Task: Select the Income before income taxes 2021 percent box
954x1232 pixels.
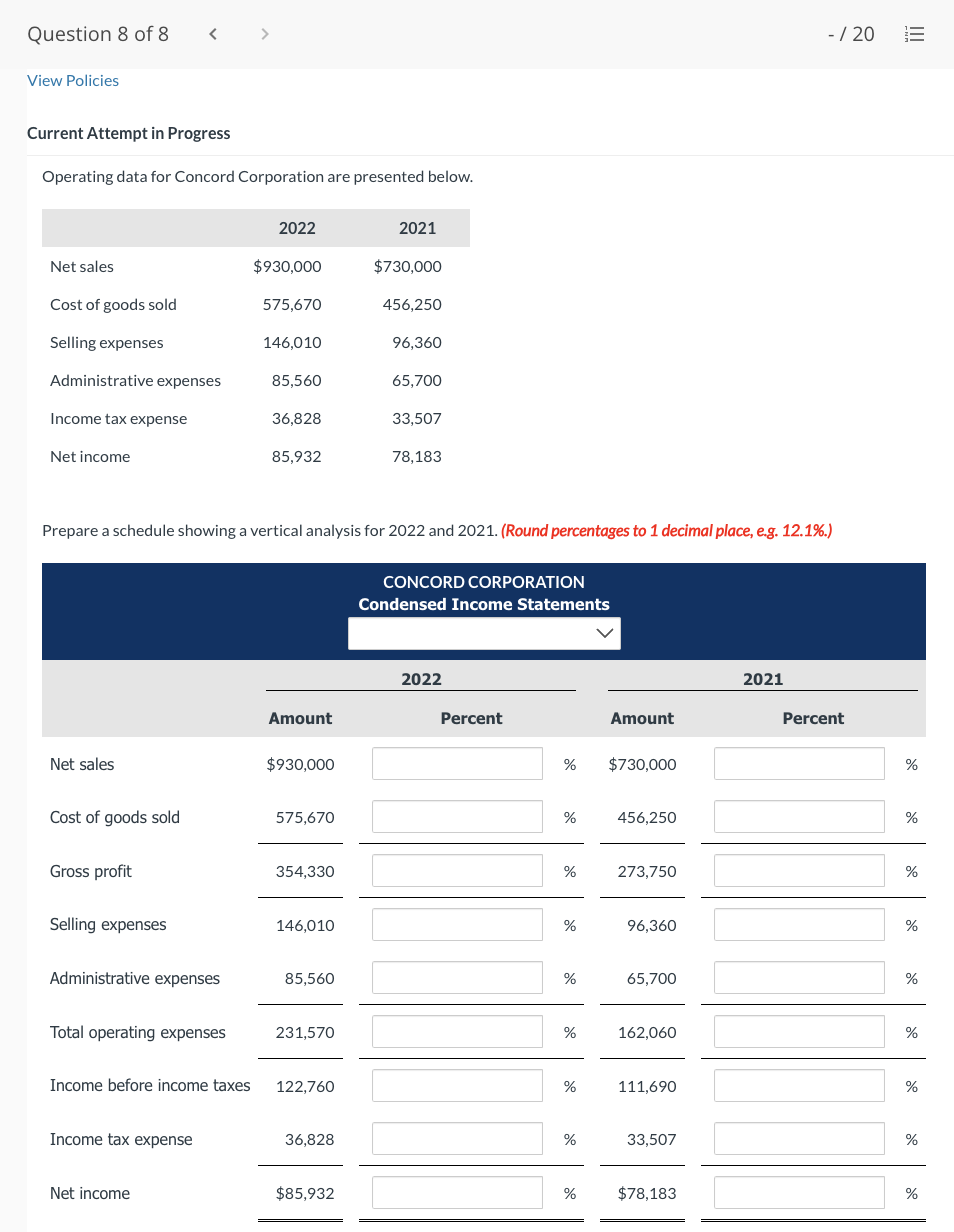Action: (x=799, y=1085)
